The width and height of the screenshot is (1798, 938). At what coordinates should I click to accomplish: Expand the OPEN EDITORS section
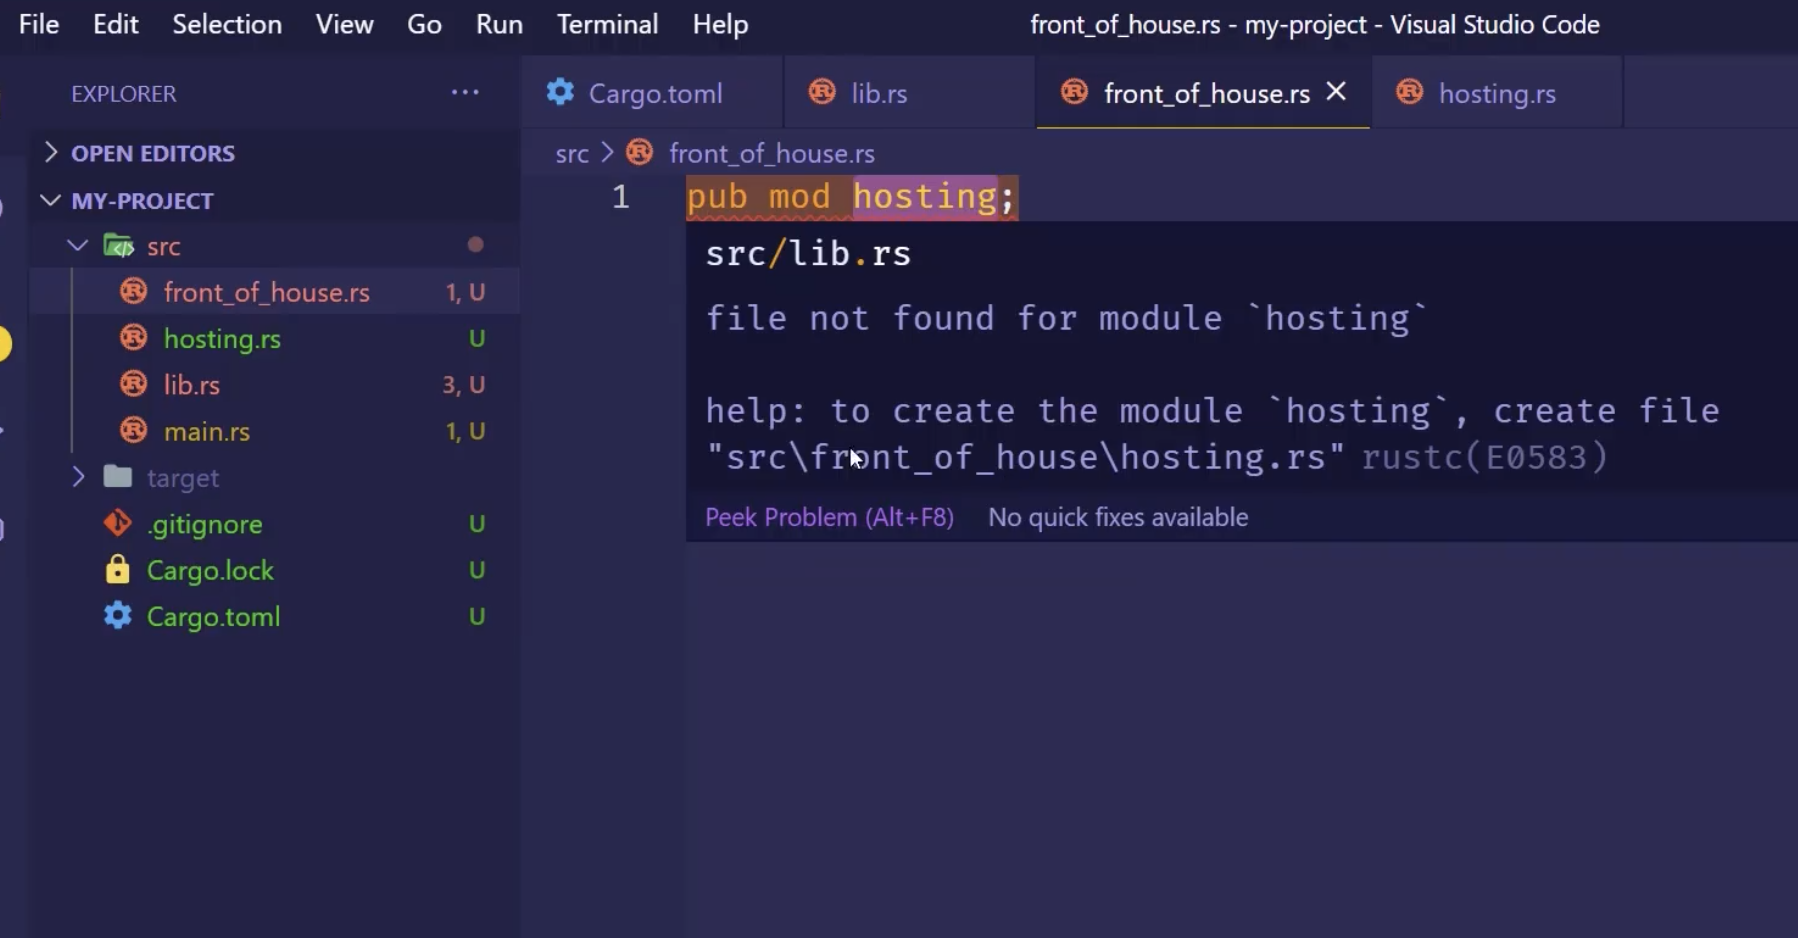click(51, 153)
